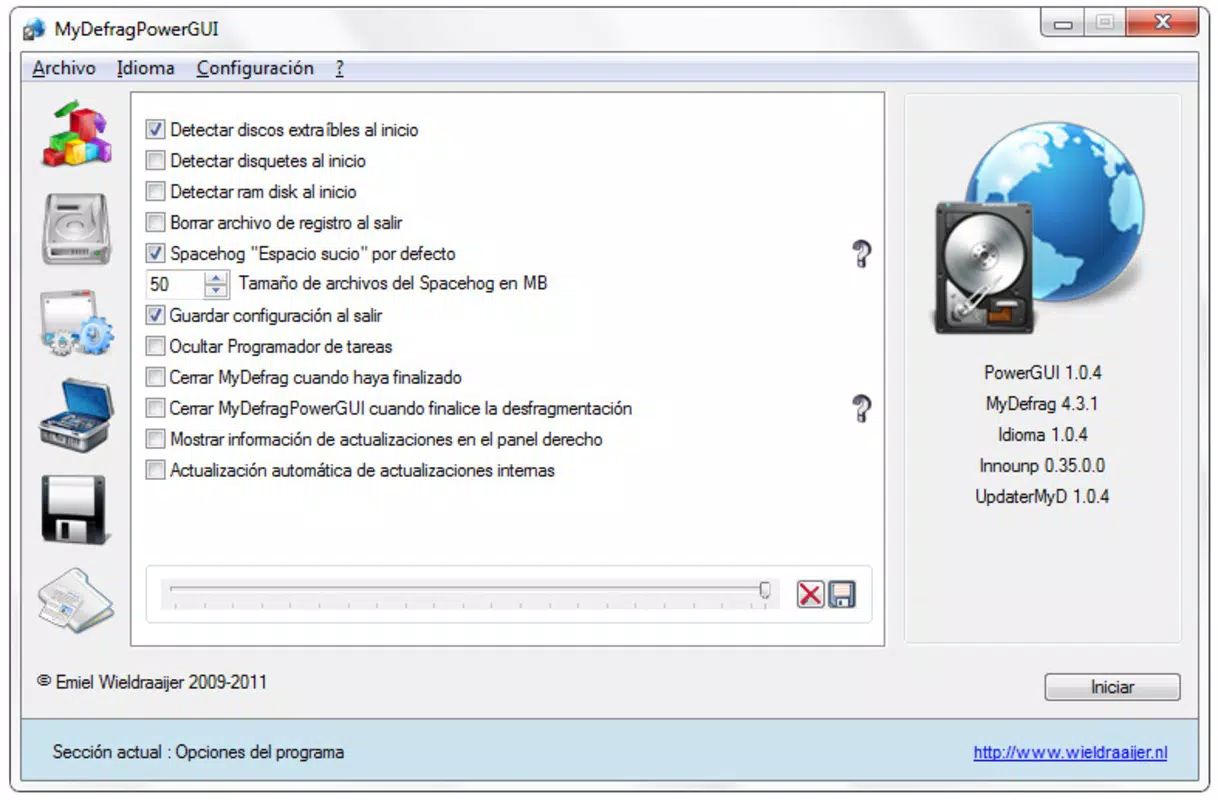
Task: Click help question mark beside Cerrar MyDefragPowerGUI option
Action: 861,408
